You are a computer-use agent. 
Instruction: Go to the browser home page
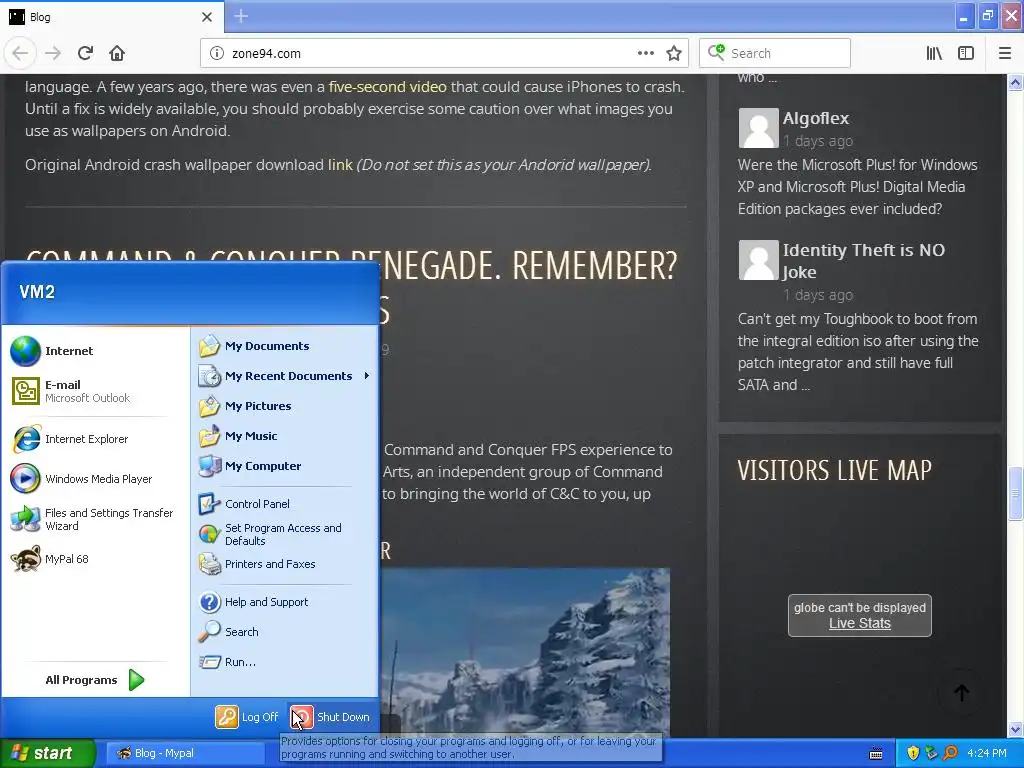tap(117, 53)
